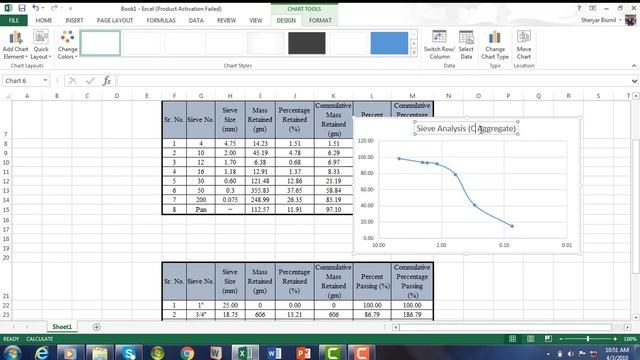Select column H header

pos(230,96)
